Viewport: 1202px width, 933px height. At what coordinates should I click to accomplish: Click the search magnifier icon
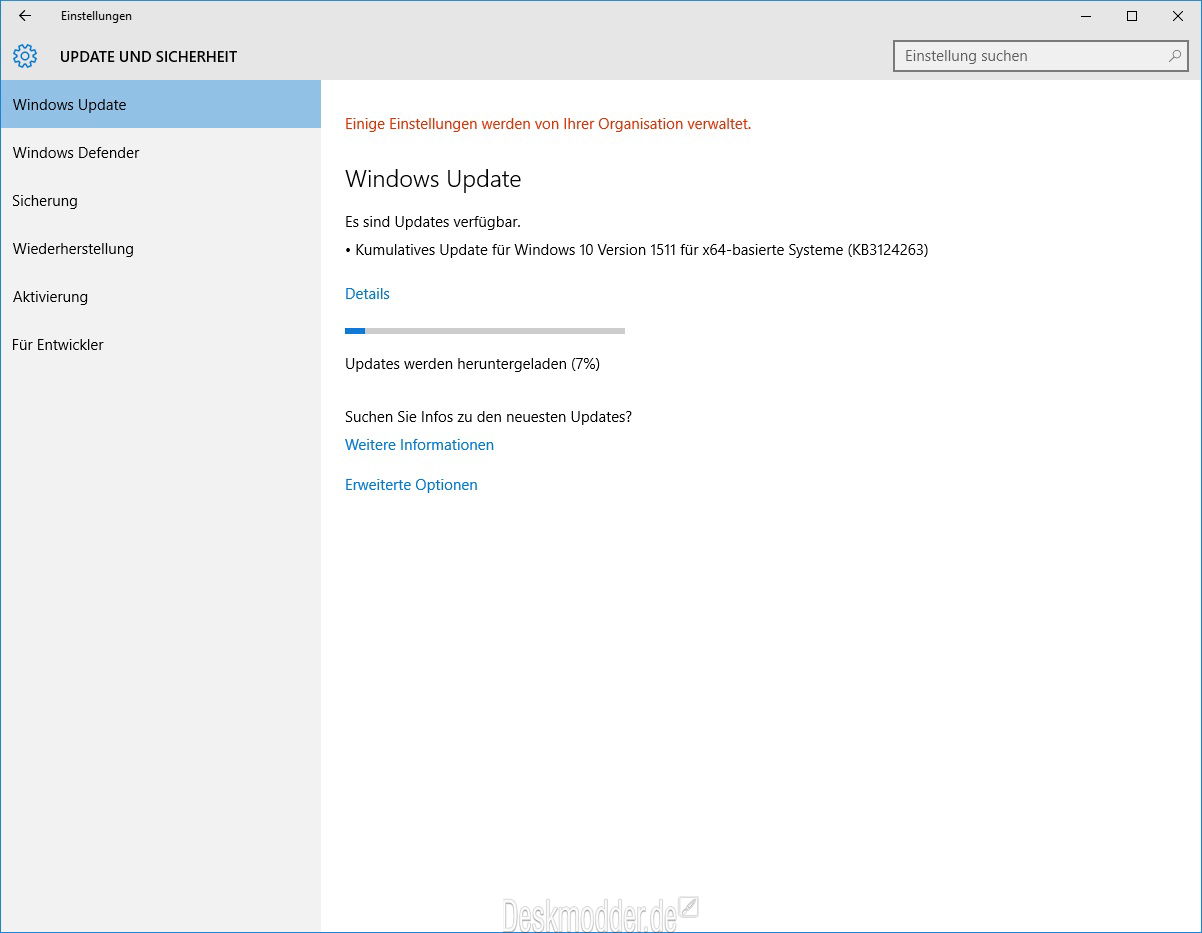(x=1175, y=56)
